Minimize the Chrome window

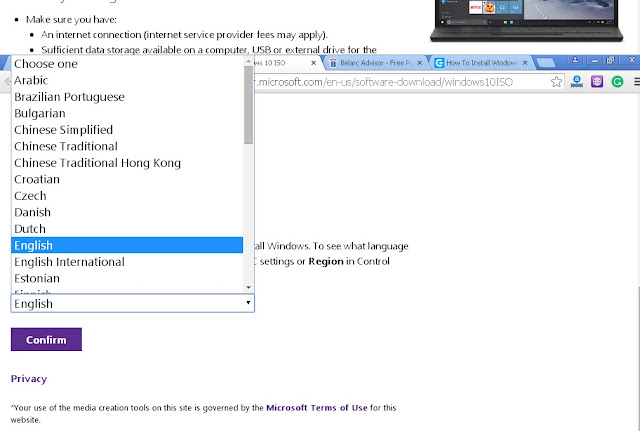coord(595,60)
